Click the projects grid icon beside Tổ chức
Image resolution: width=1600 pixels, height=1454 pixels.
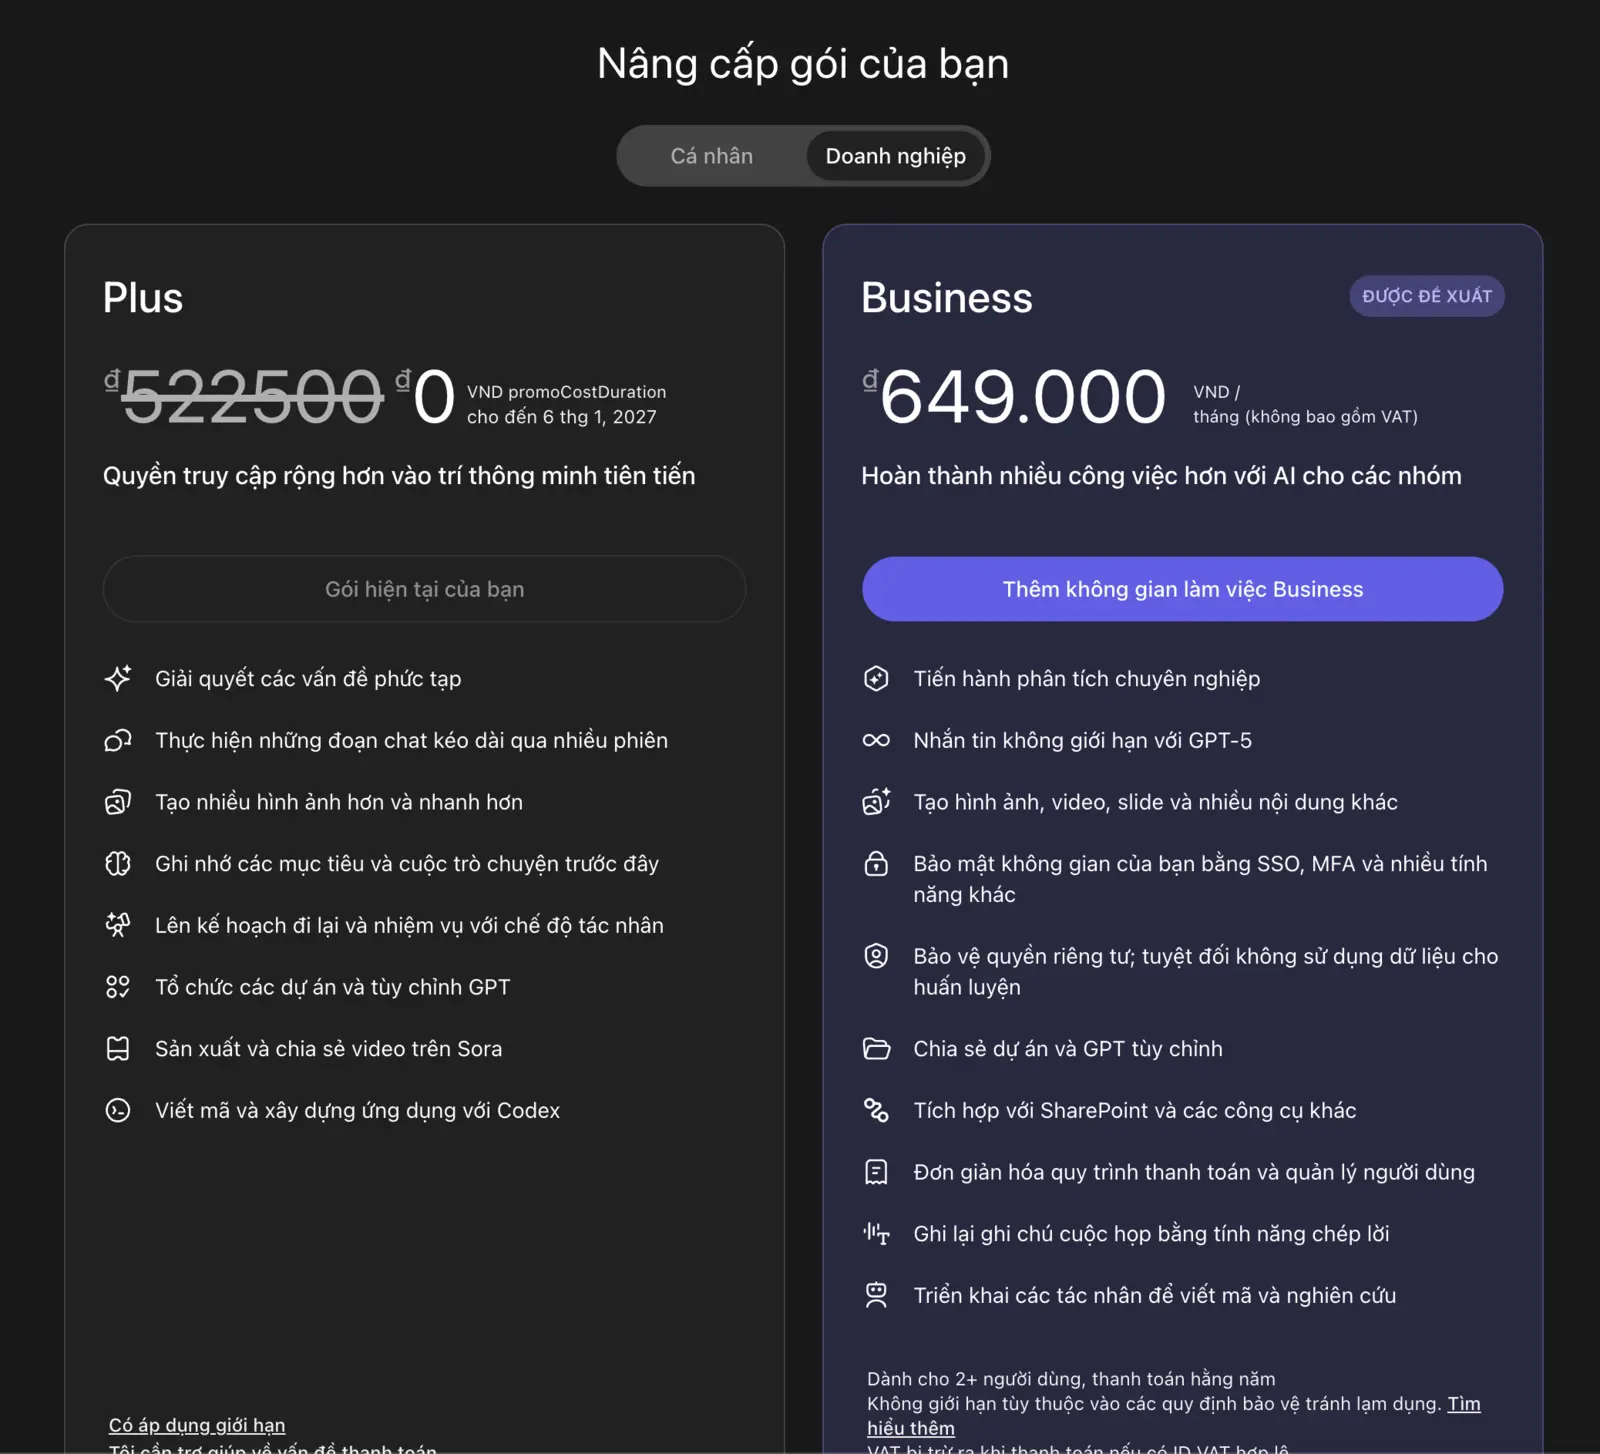[x=118, y=987]
